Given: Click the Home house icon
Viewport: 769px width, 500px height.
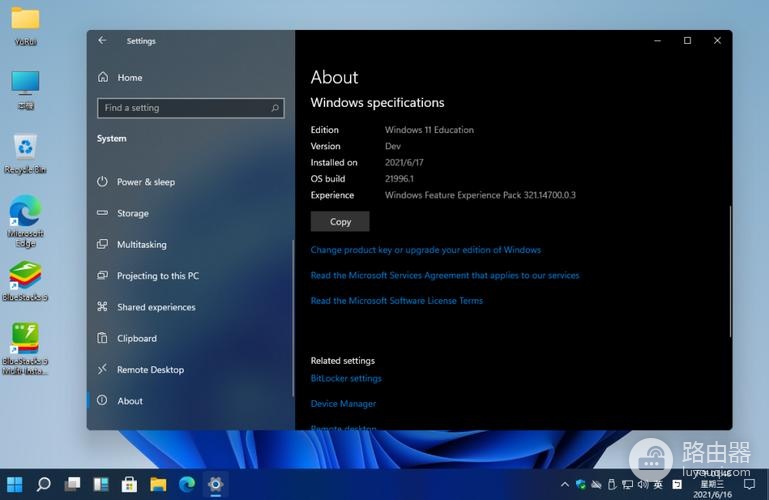Looking at the screenshot, I should [103, 77].
